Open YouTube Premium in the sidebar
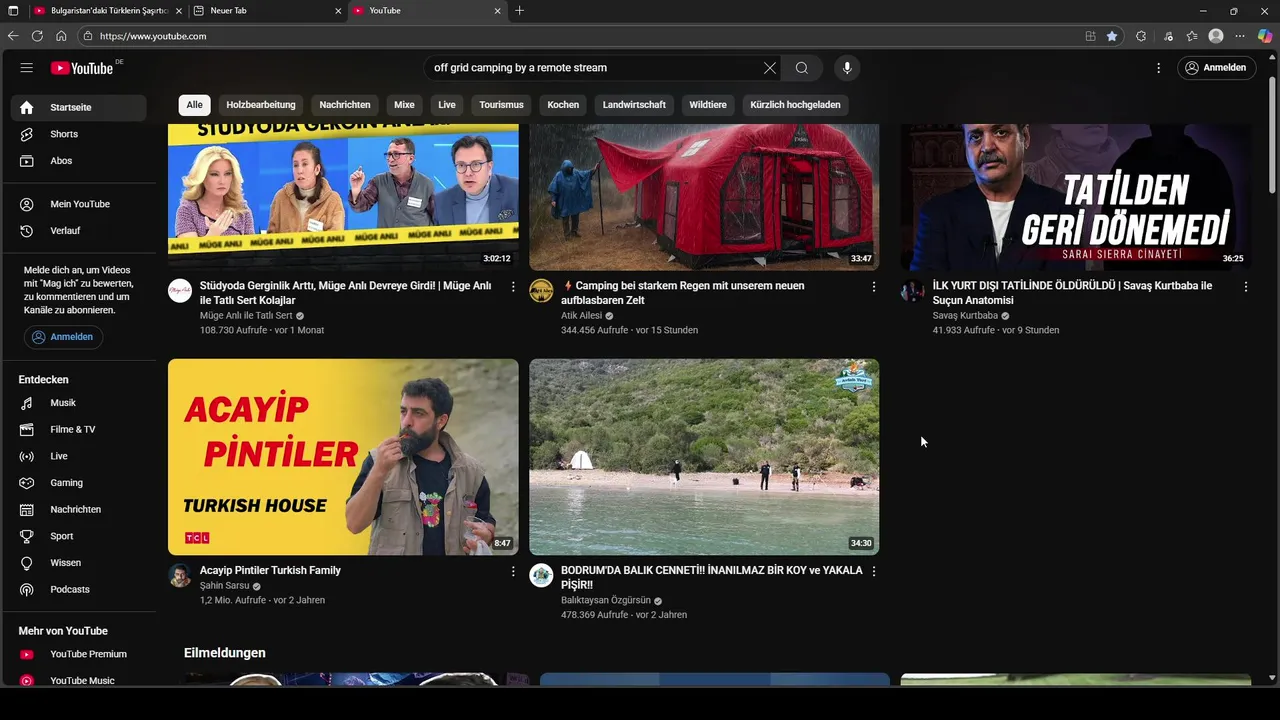 tap(80, 654)
